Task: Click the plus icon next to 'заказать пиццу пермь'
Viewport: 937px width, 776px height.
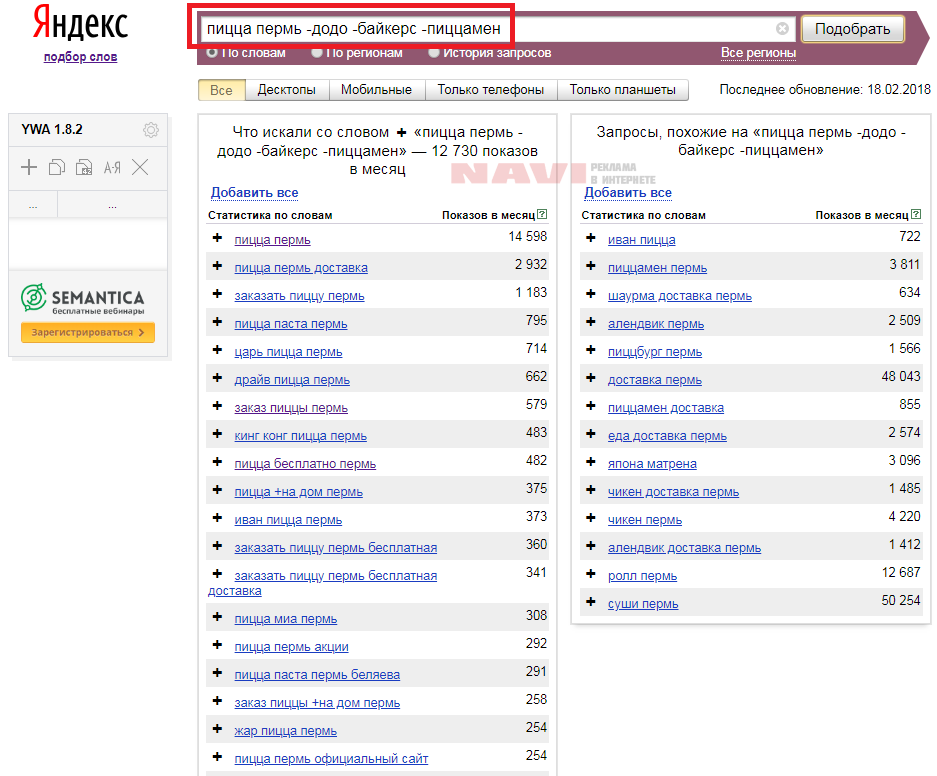Action: coord(218,294)
